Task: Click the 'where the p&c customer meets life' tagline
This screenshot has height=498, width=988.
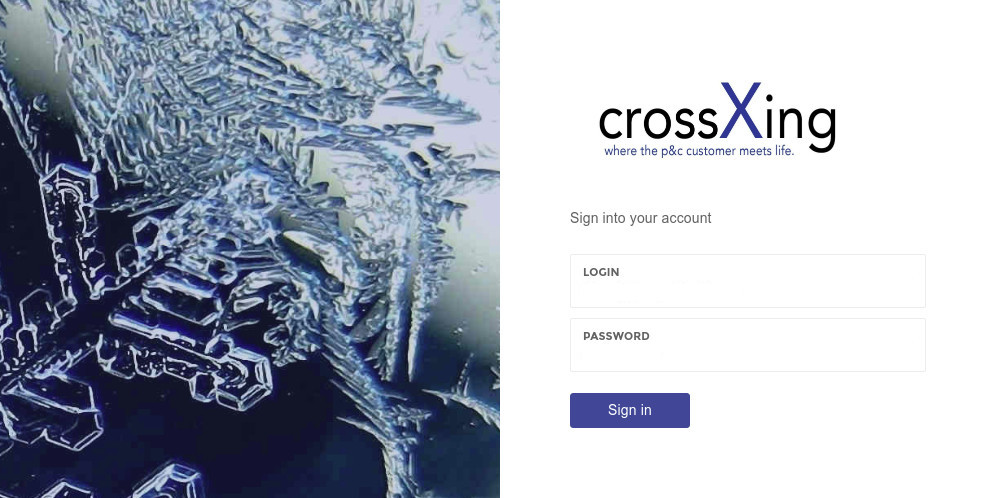Action: click(x=699, y=151)
